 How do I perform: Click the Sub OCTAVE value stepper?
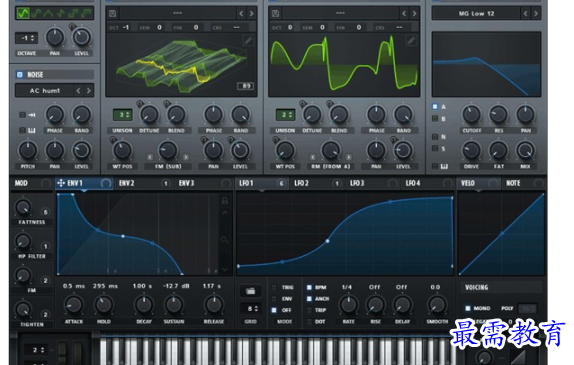coord(26,38)
